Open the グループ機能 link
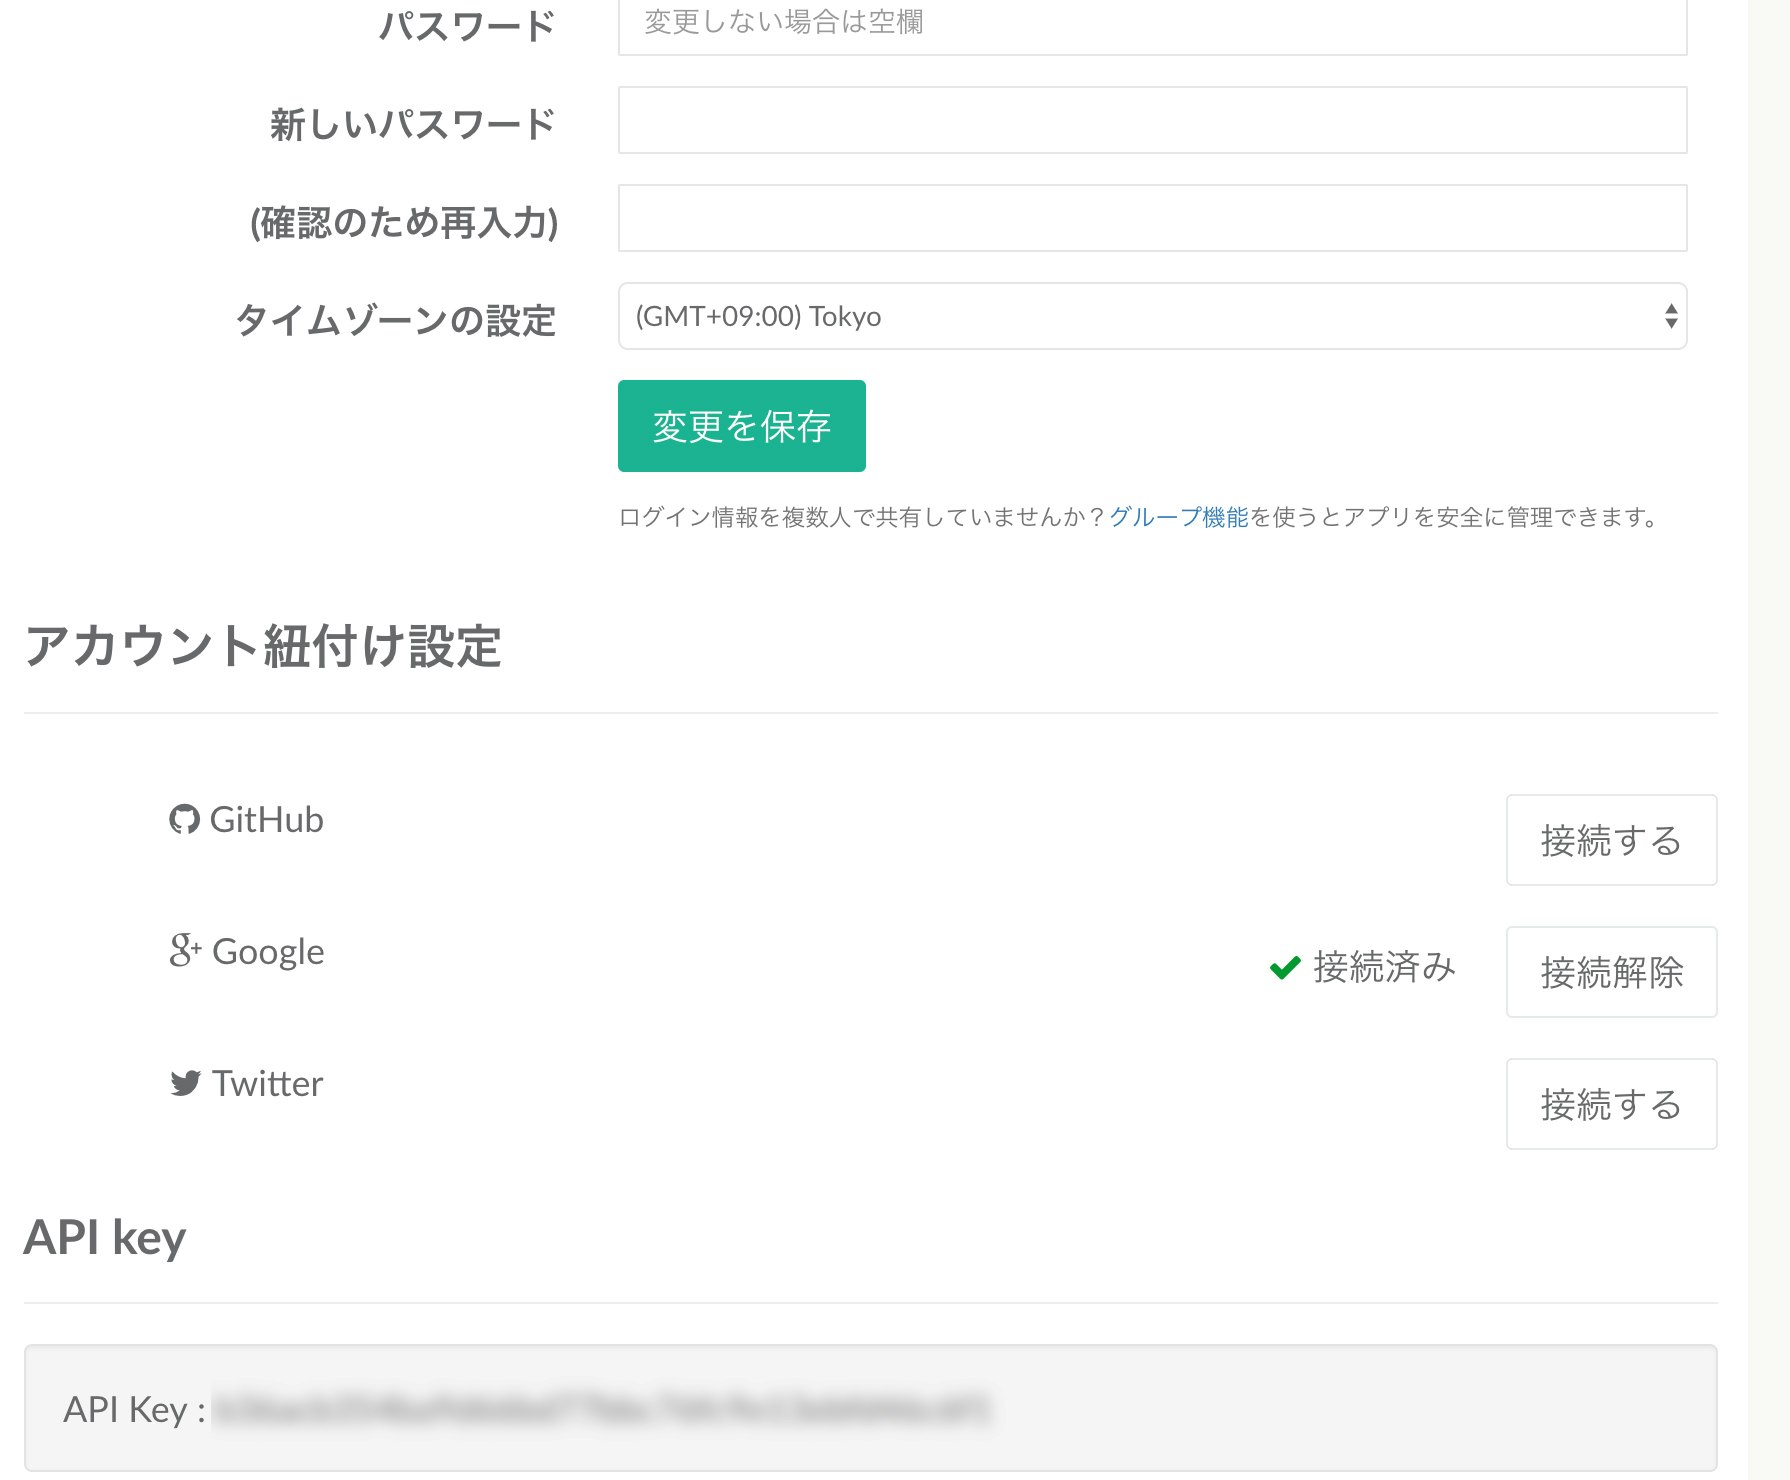 coord(1179,517)
